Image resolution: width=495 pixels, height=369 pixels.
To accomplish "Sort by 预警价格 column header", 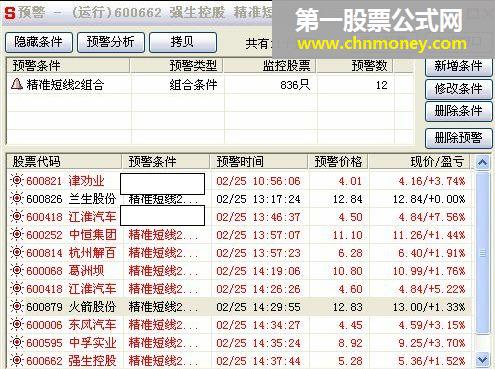I will (x=338, y=162).
